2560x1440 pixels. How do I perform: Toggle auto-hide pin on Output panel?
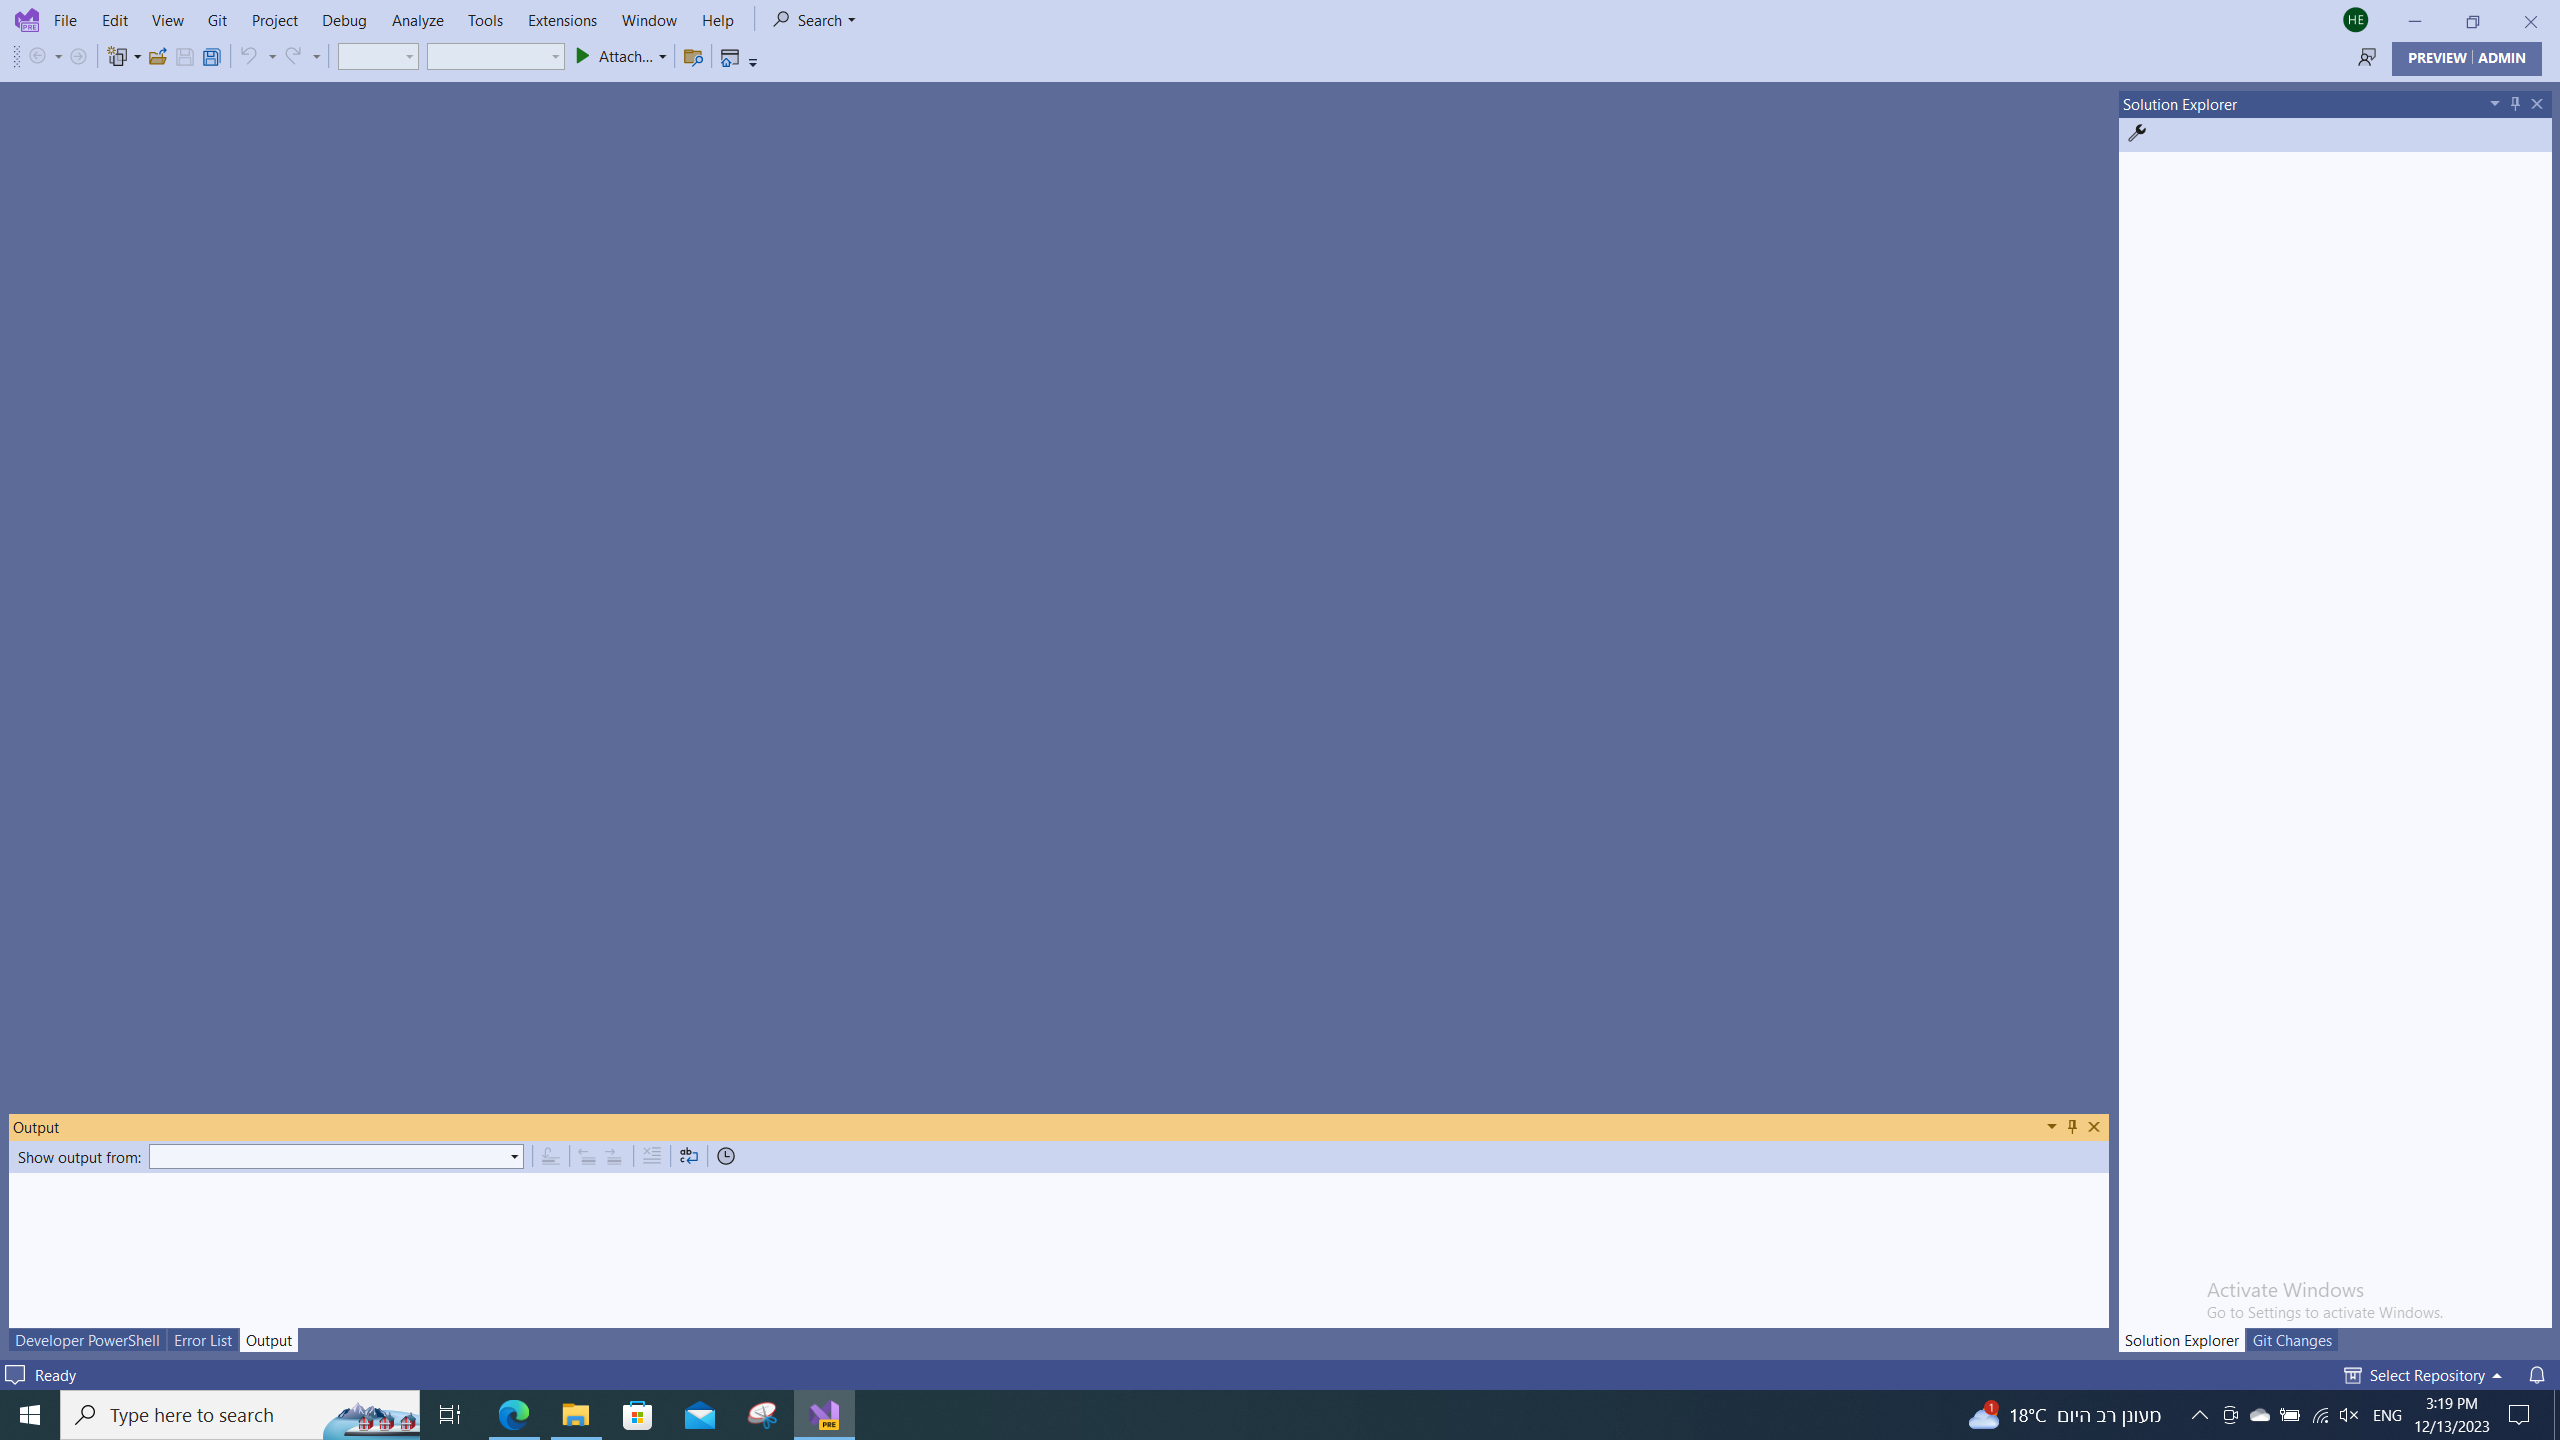pos(2072,1127)
